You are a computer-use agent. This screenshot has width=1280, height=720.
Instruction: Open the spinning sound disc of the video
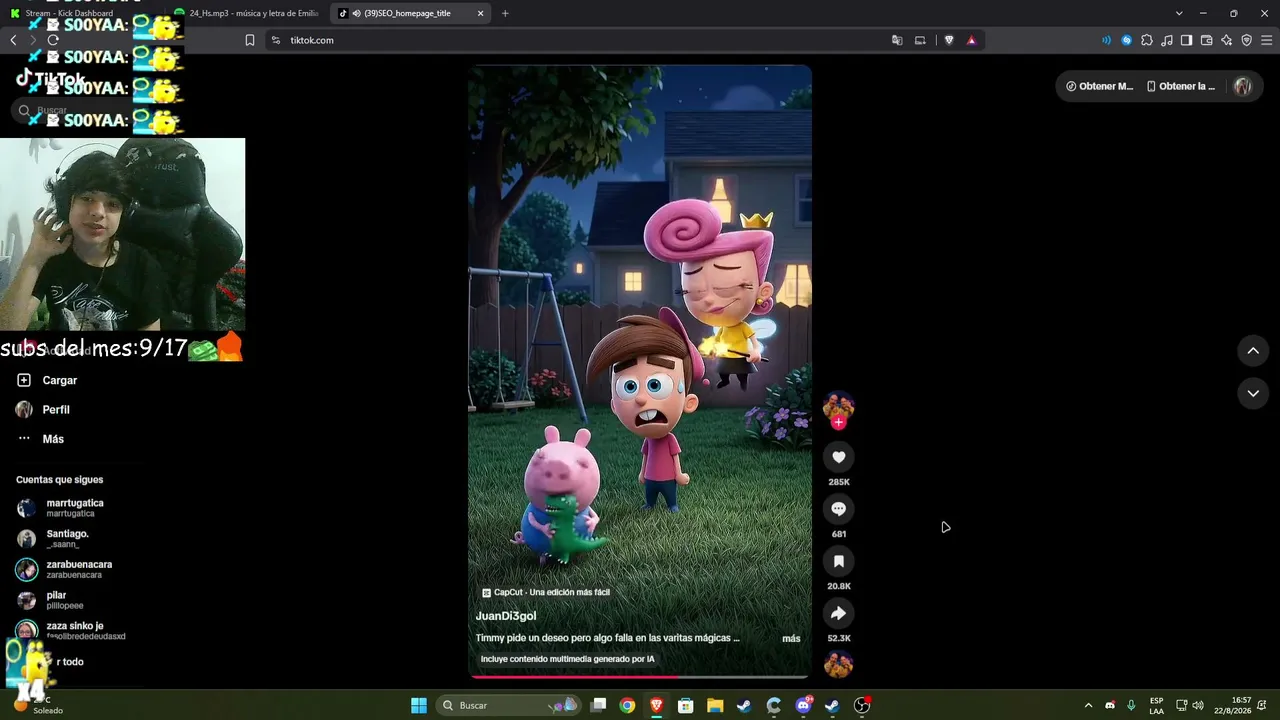coord(838,664)
